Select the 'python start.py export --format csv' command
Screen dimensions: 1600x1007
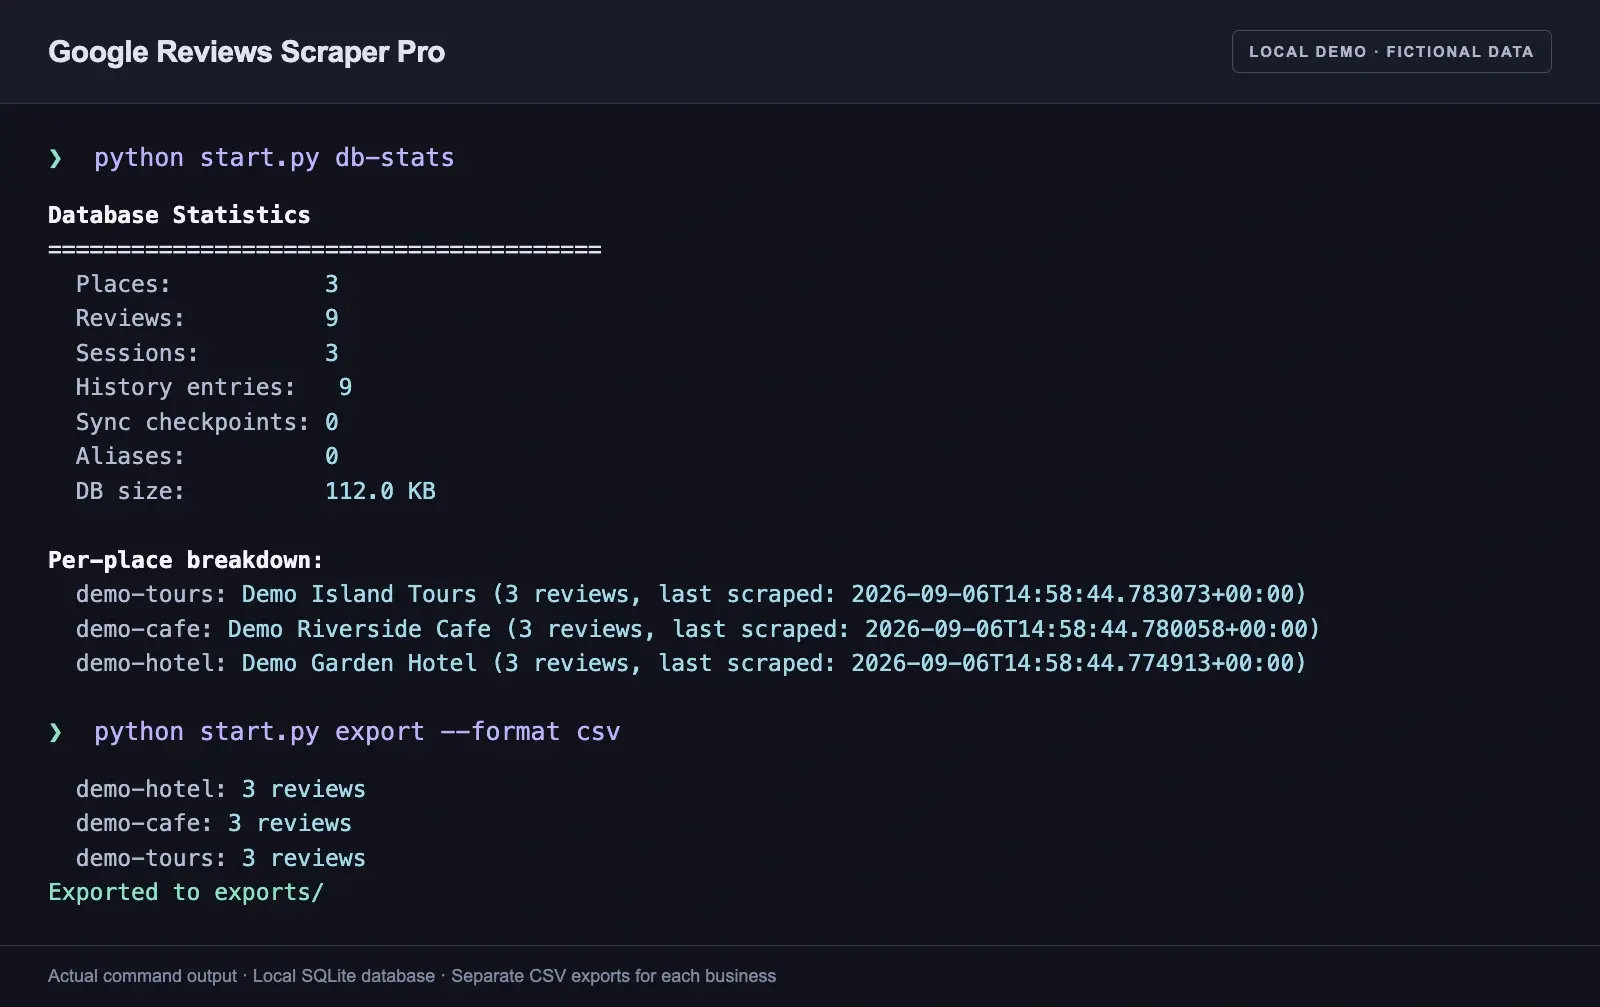pos(357,732)
